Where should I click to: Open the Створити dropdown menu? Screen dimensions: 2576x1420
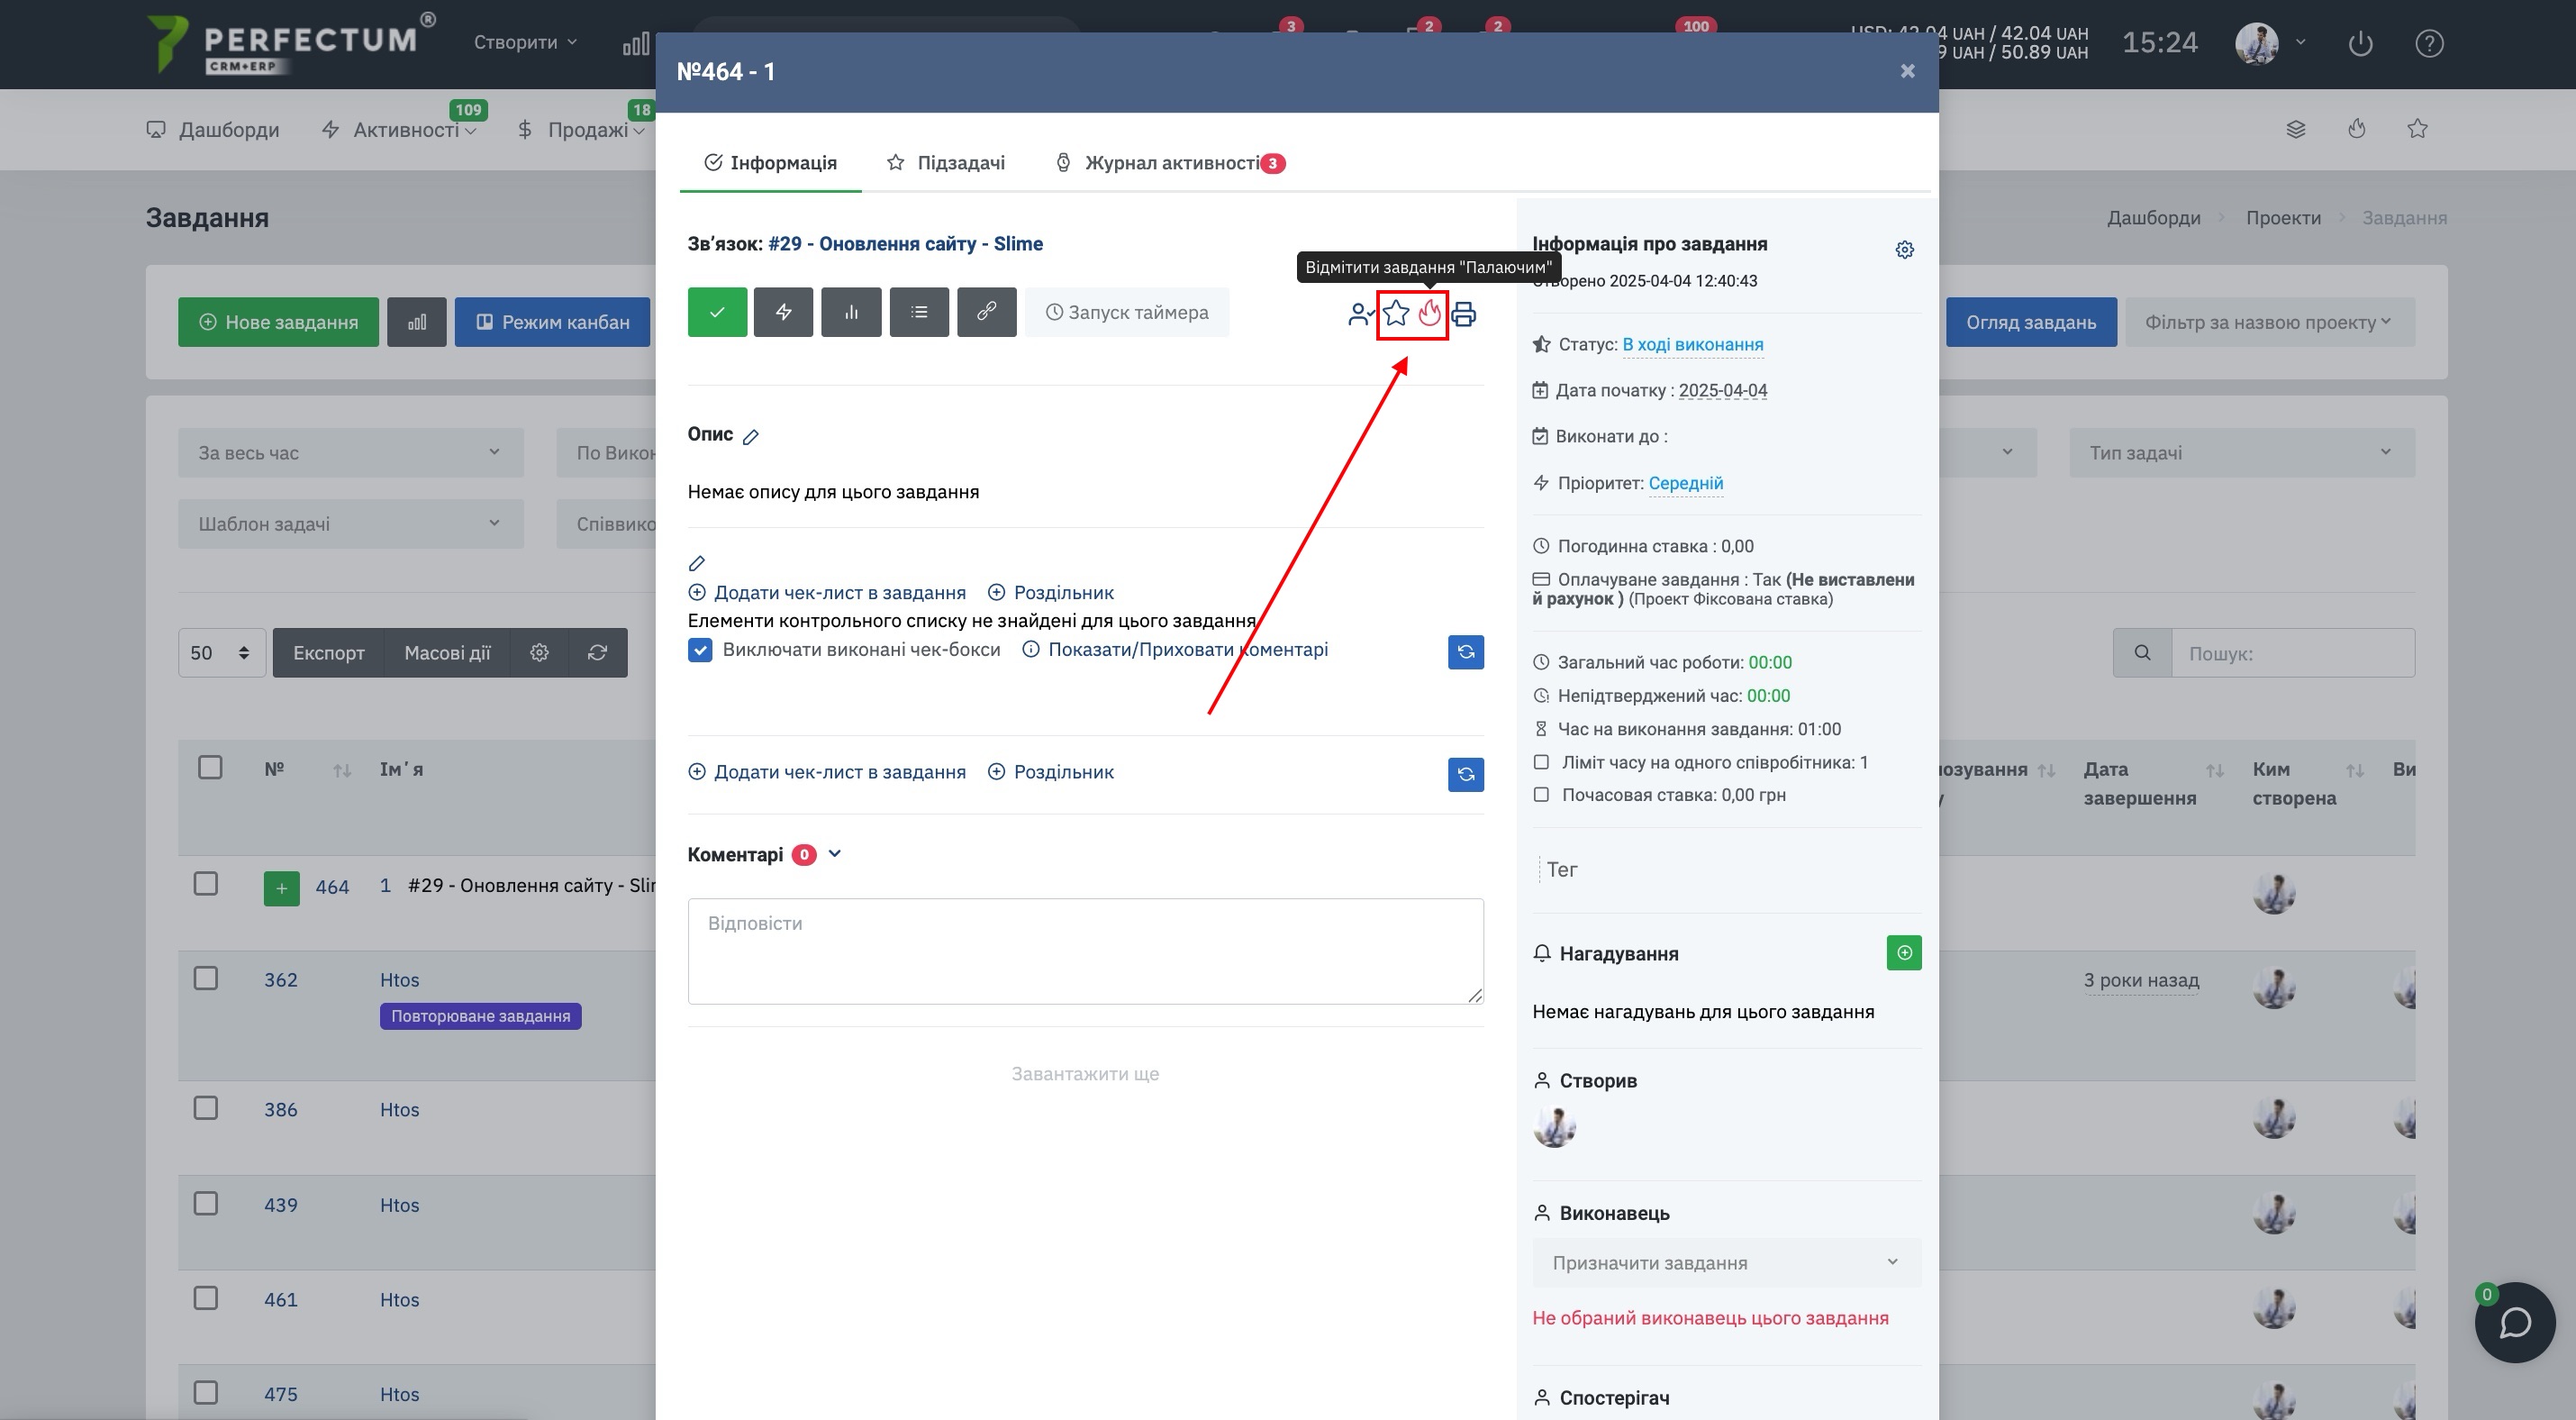click(x=526, y=42)
